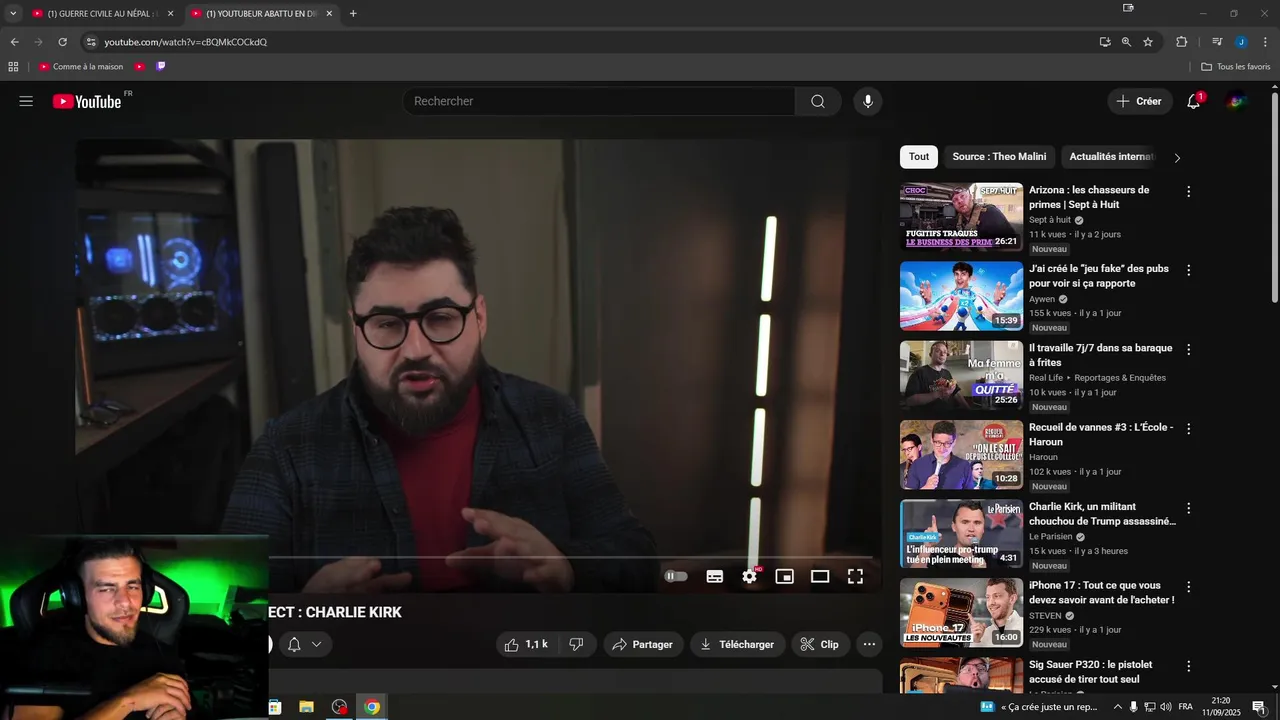Open more actions below the video

click(869, 645)
